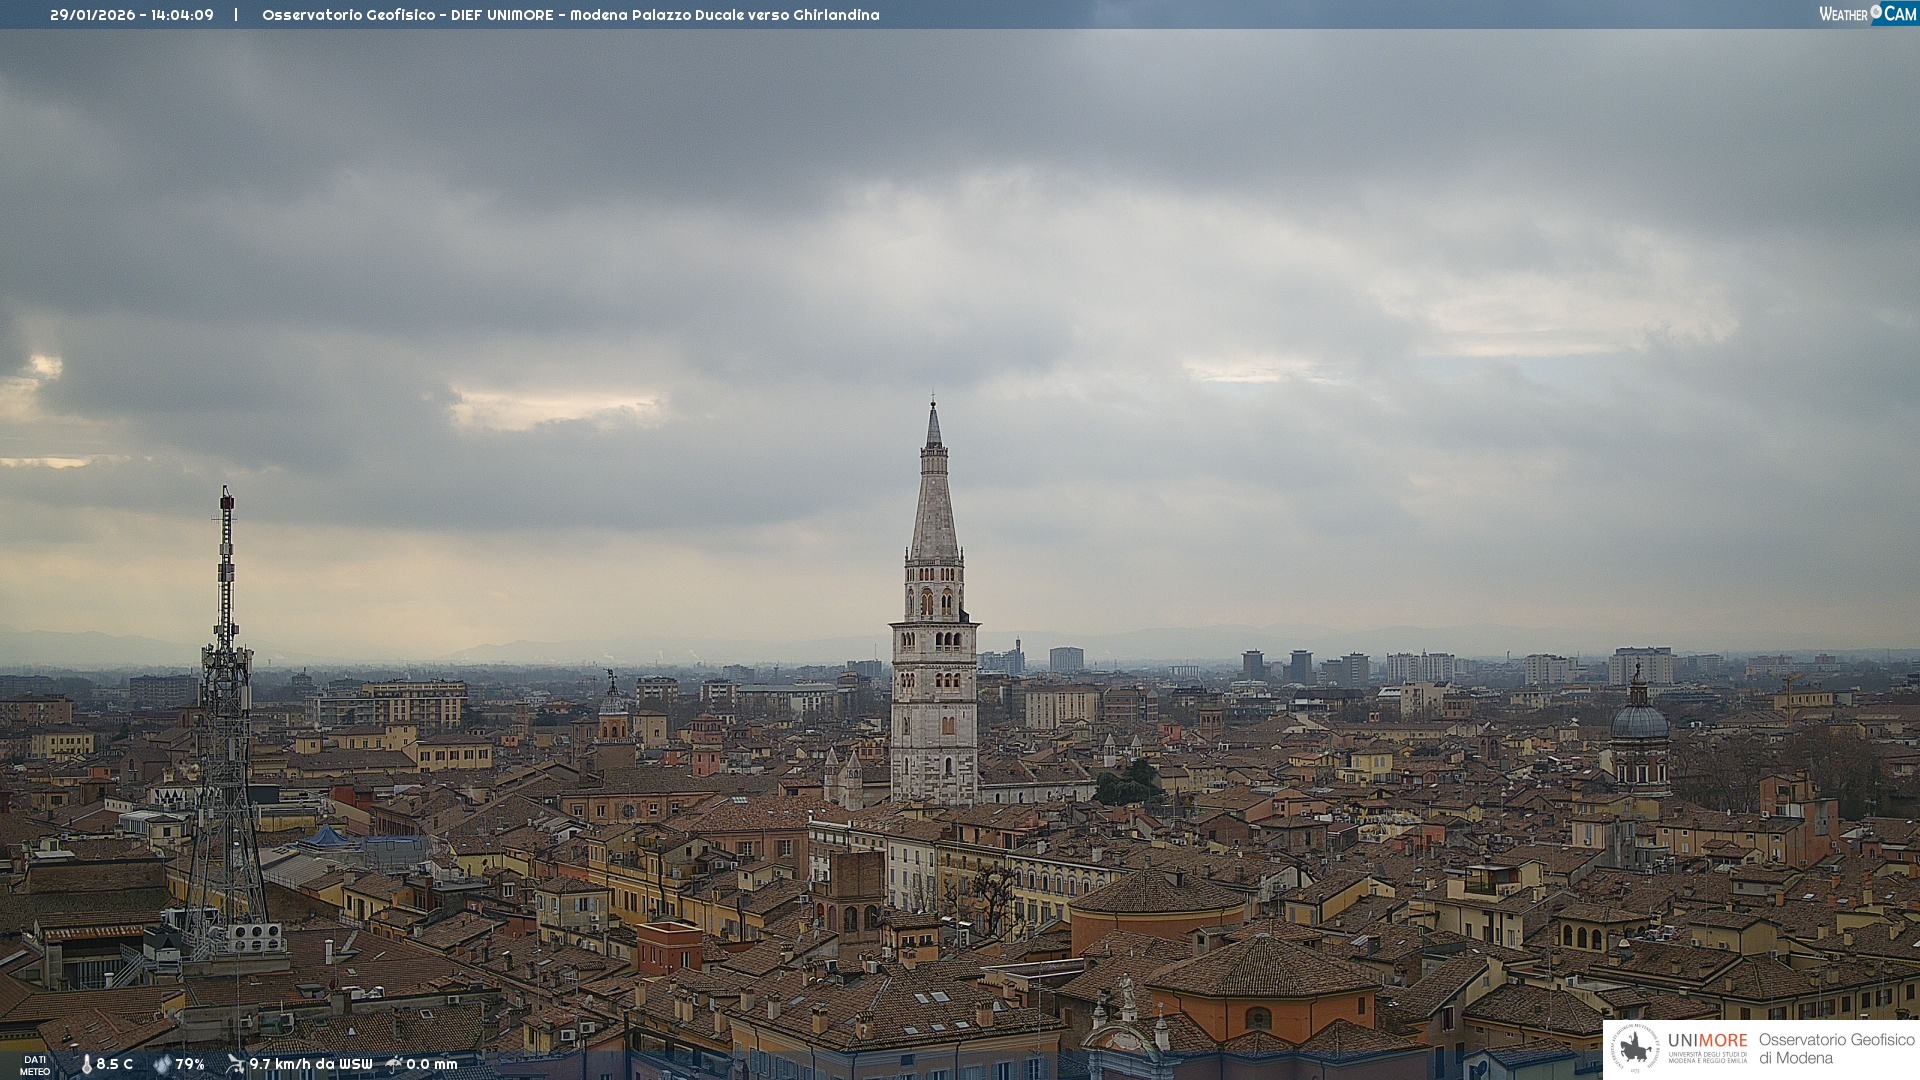Click the umbrella rainfall icon
This screenshot has height=1080, width=1920.
[x=394, y=1064]
